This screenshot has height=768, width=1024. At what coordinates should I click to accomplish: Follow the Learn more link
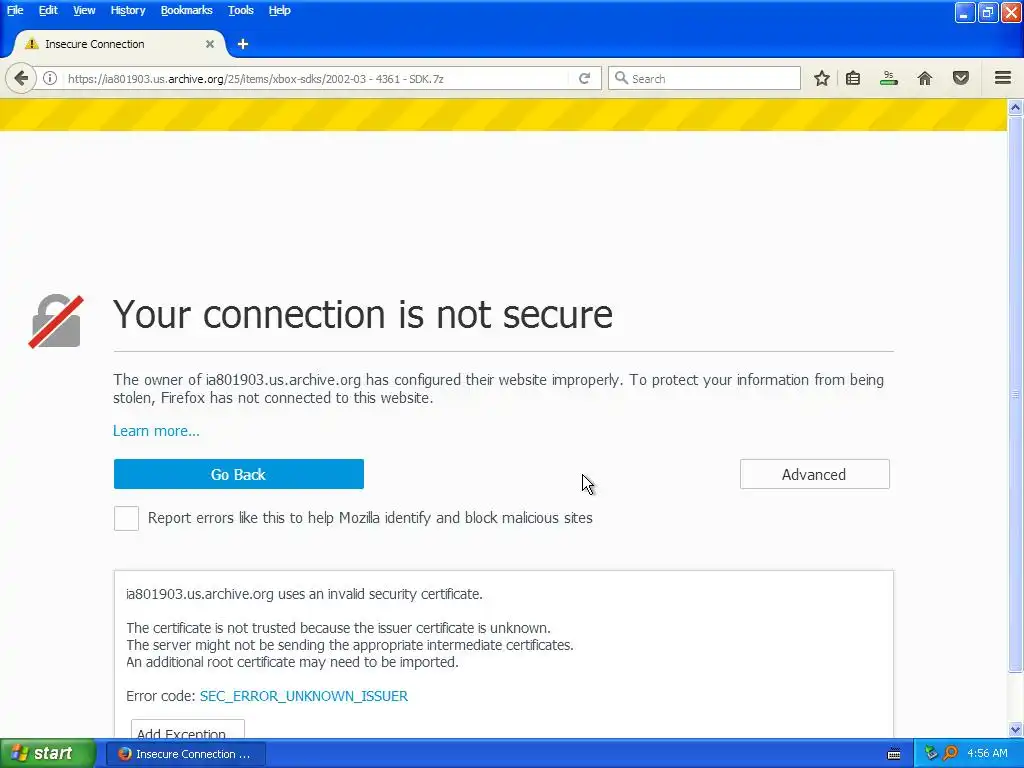coord(156,431)
